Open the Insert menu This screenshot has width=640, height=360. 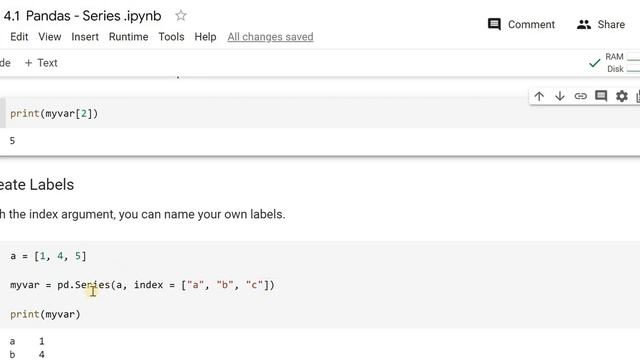pyautogui.click(x=85, y=37)
